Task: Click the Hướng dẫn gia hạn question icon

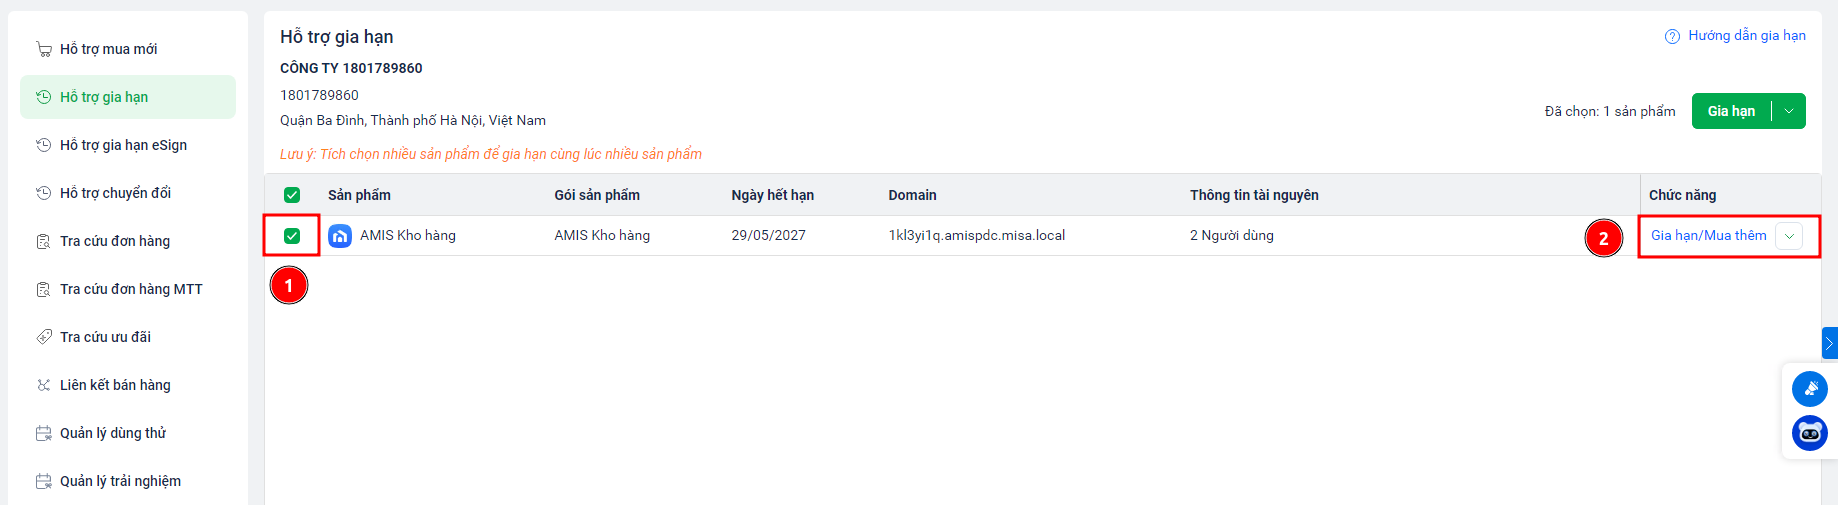Action: [x=1672, y=36]
